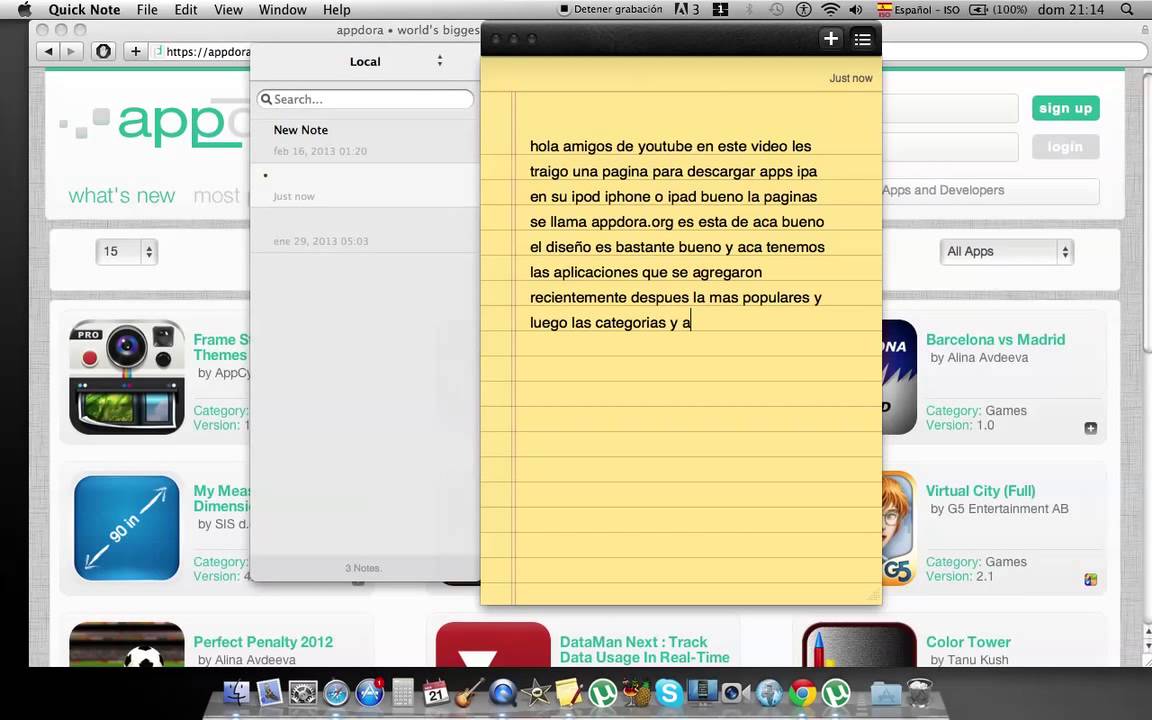Viewport: 1152px width, 720px height.
Task: Open the 'what's new' tab on appdora
Action: point(121,195)
